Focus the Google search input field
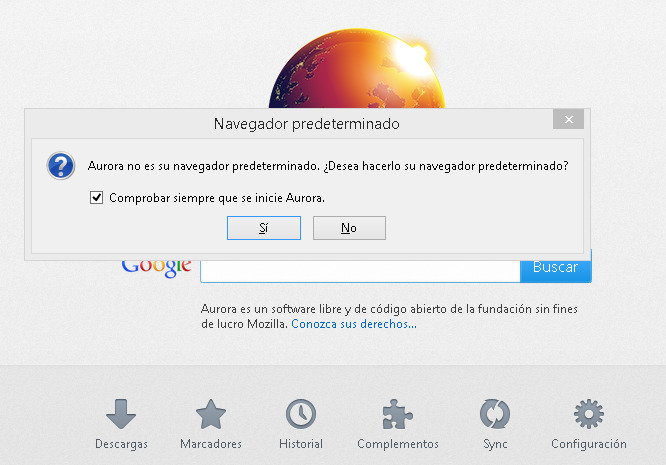This screenshot has height=465, width=666. pyautogui.click(x=360, y=270)
